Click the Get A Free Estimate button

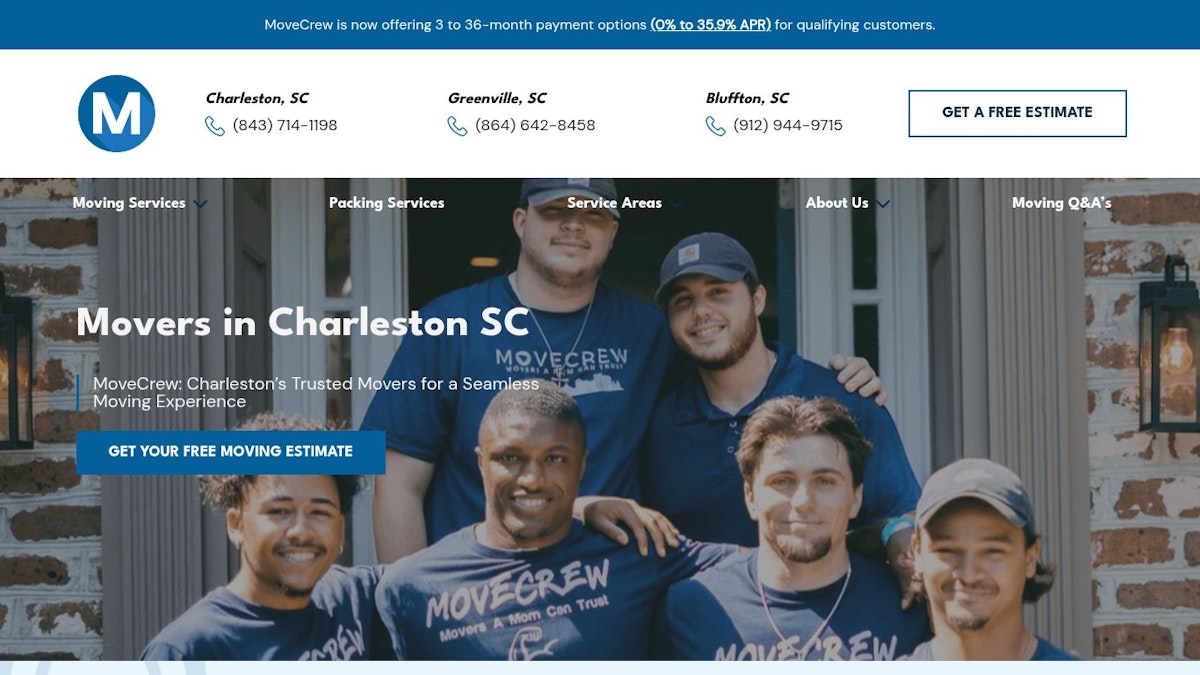tap(1017, 113)
